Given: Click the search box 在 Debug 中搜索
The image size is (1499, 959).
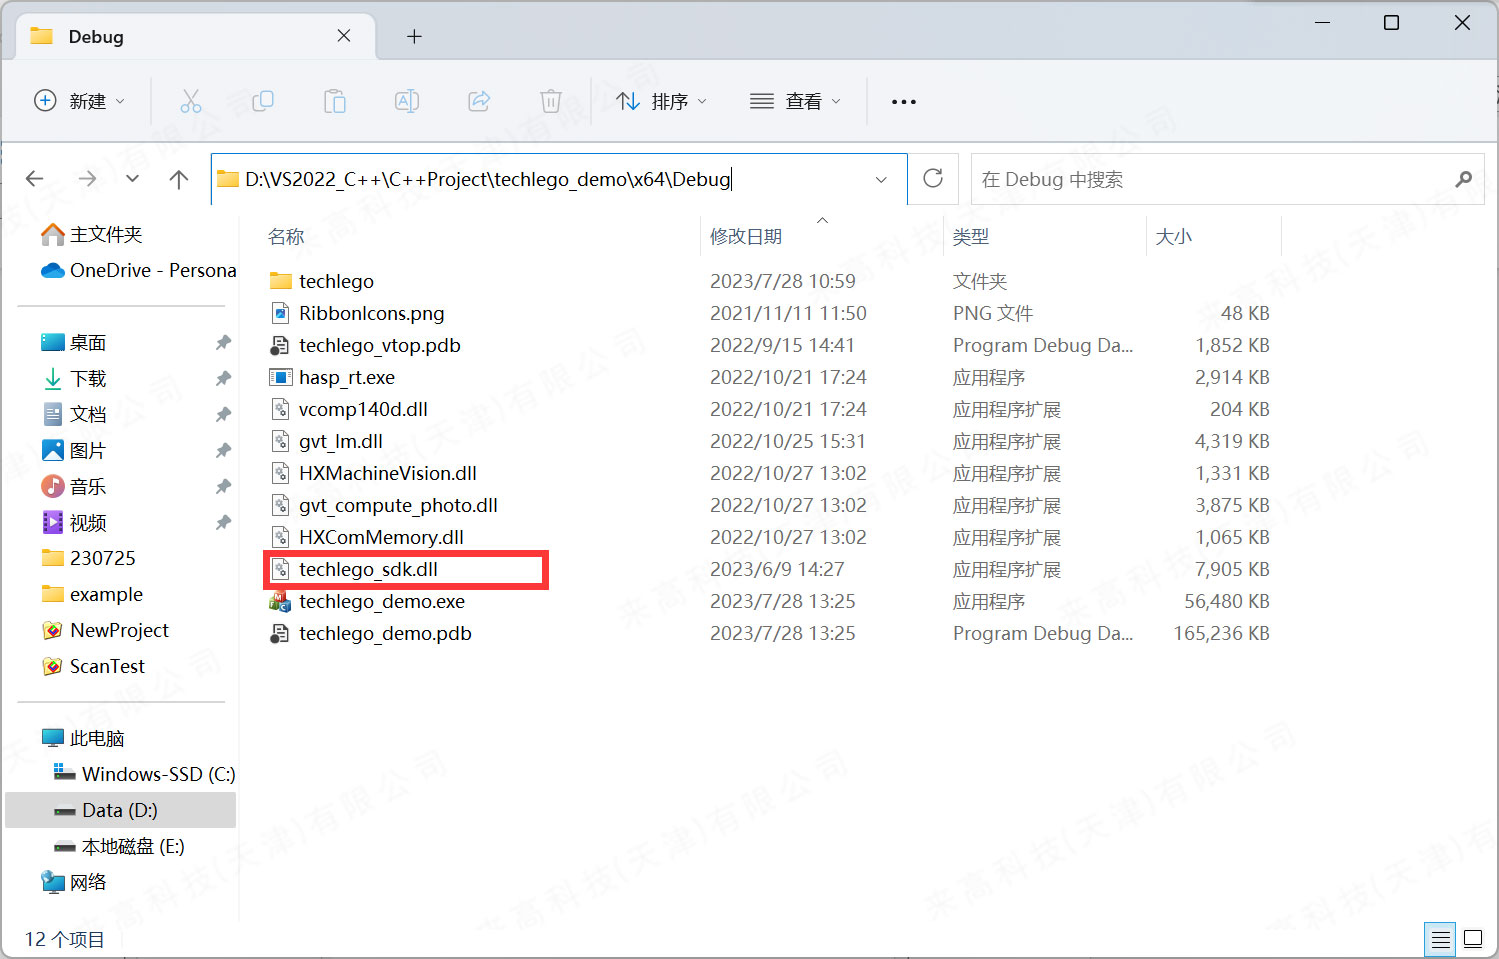Looking at the screenshot, I should coord(1210,180).
